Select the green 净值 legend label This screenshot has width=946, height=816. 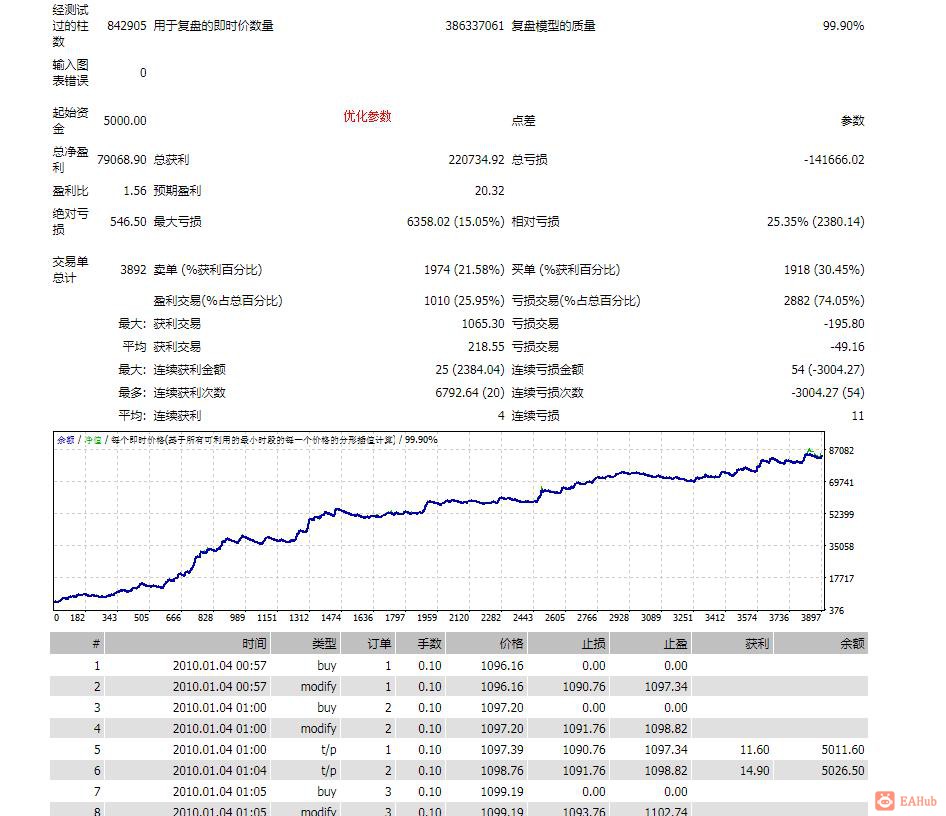[x=94, y=438]
